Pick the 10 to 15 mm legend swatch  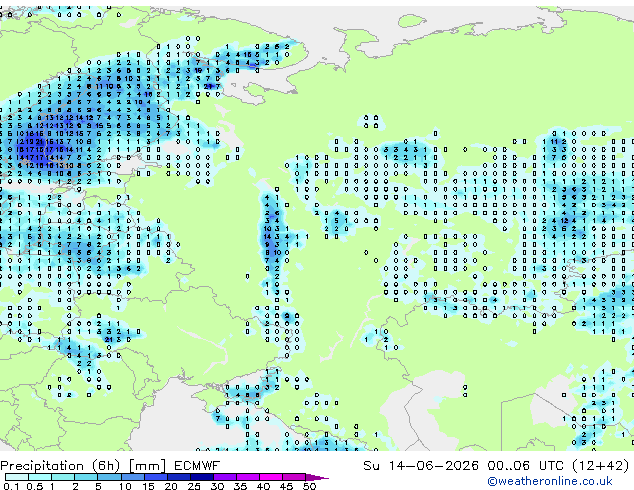click(x=133, y=477)
